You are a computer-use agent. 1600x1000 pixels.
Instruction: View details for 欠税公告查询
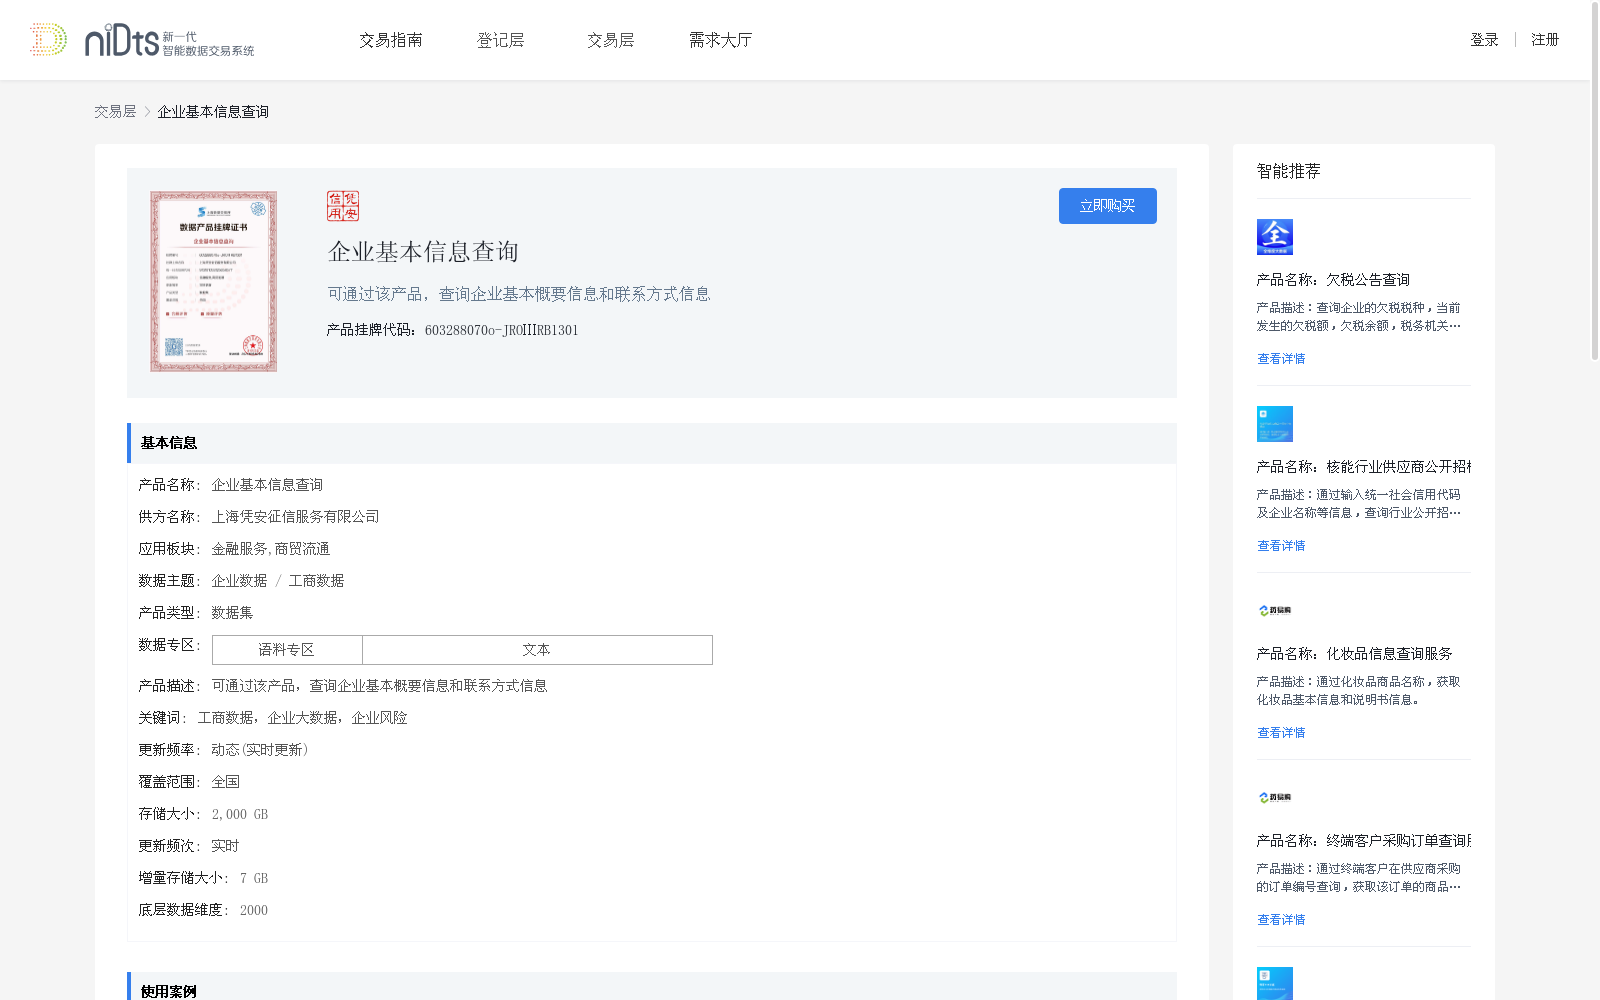click(x=1281, y=359)
